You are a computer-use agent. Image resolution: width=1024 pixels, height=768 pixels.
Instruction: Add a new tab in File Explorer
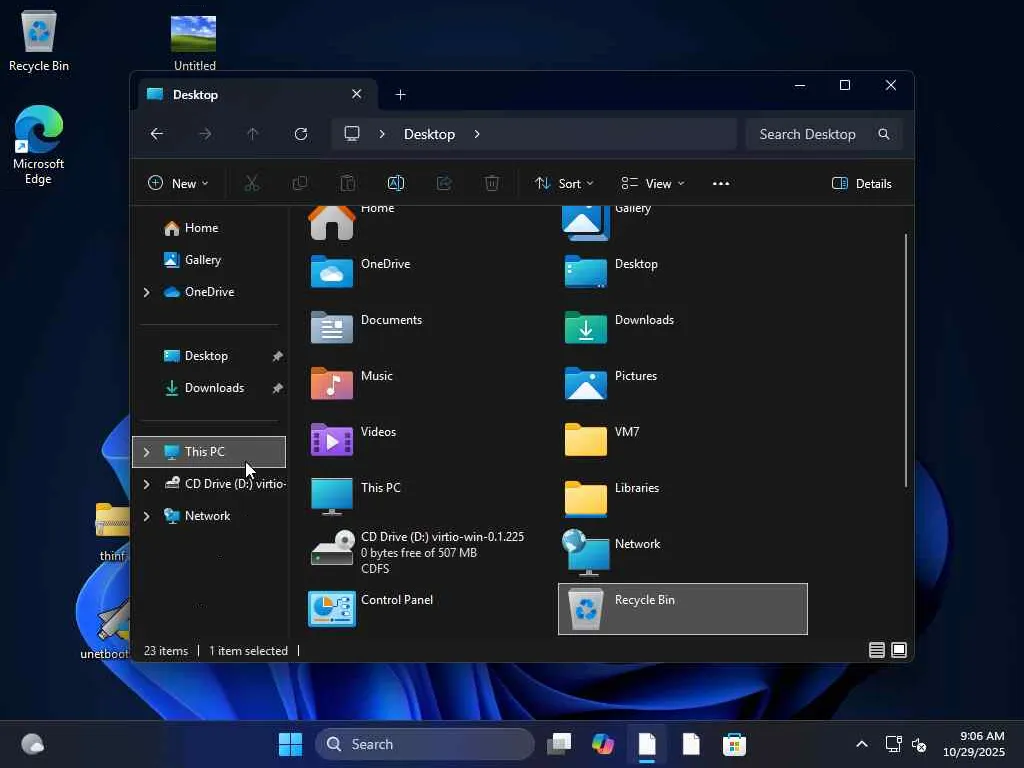[400, 94]
